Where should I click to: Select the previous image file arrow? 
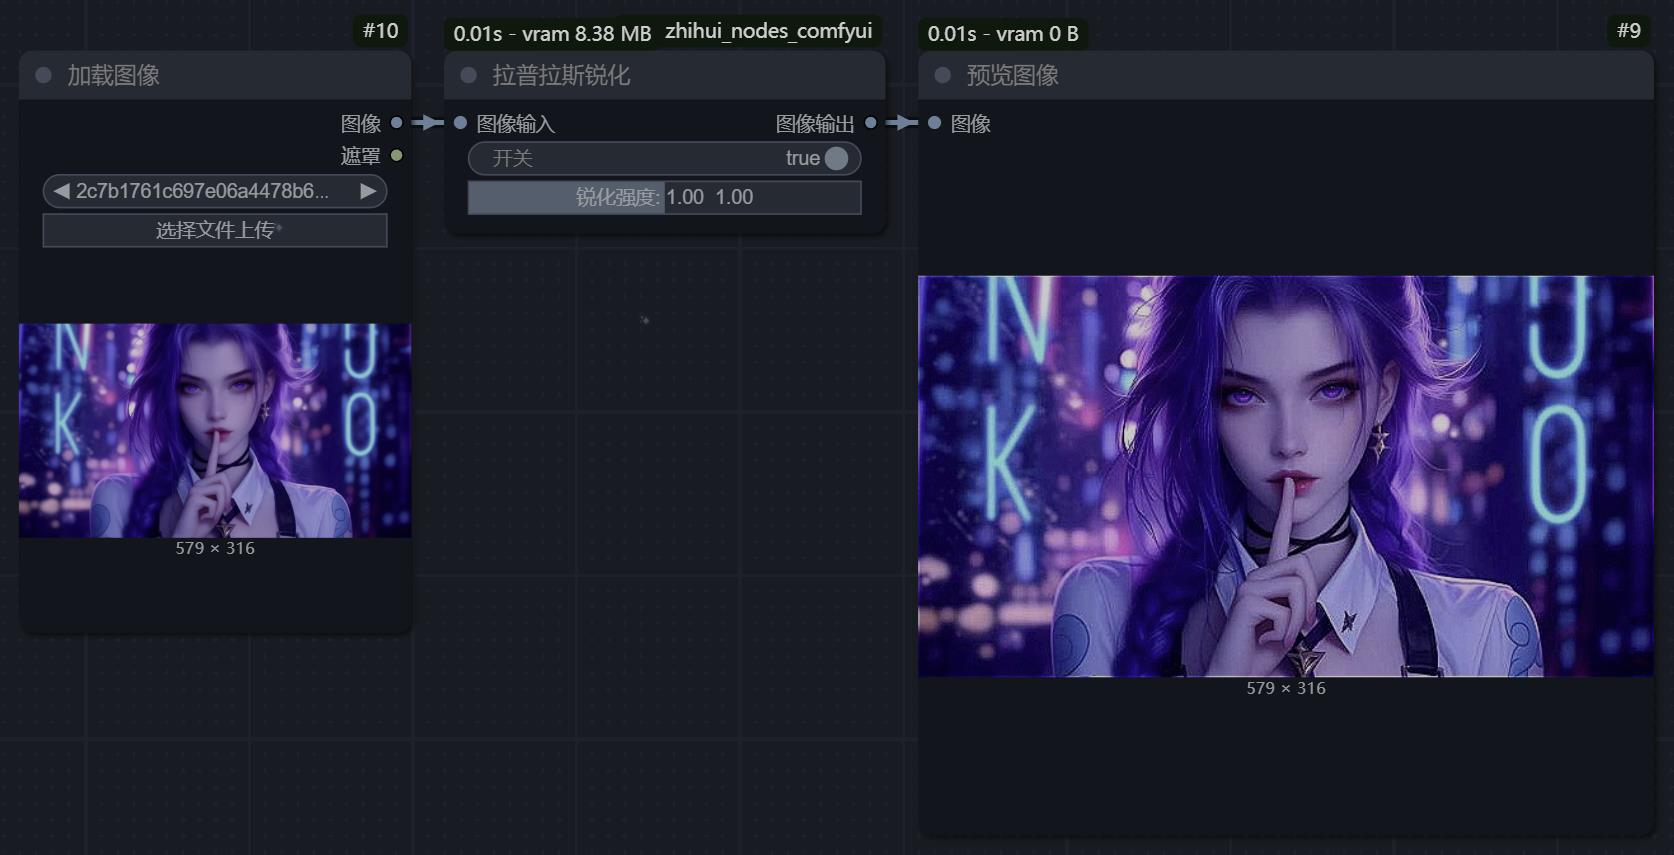[62, 191]
